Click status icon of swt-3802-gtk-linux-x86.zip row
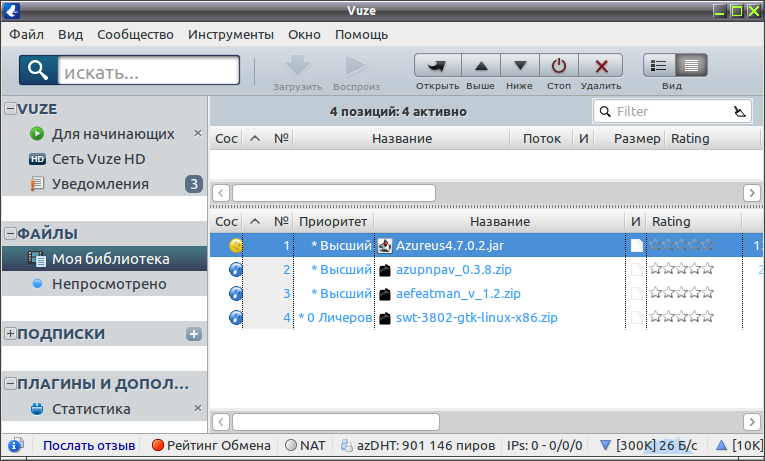This screenshot has height=461, width=765. 236,317
